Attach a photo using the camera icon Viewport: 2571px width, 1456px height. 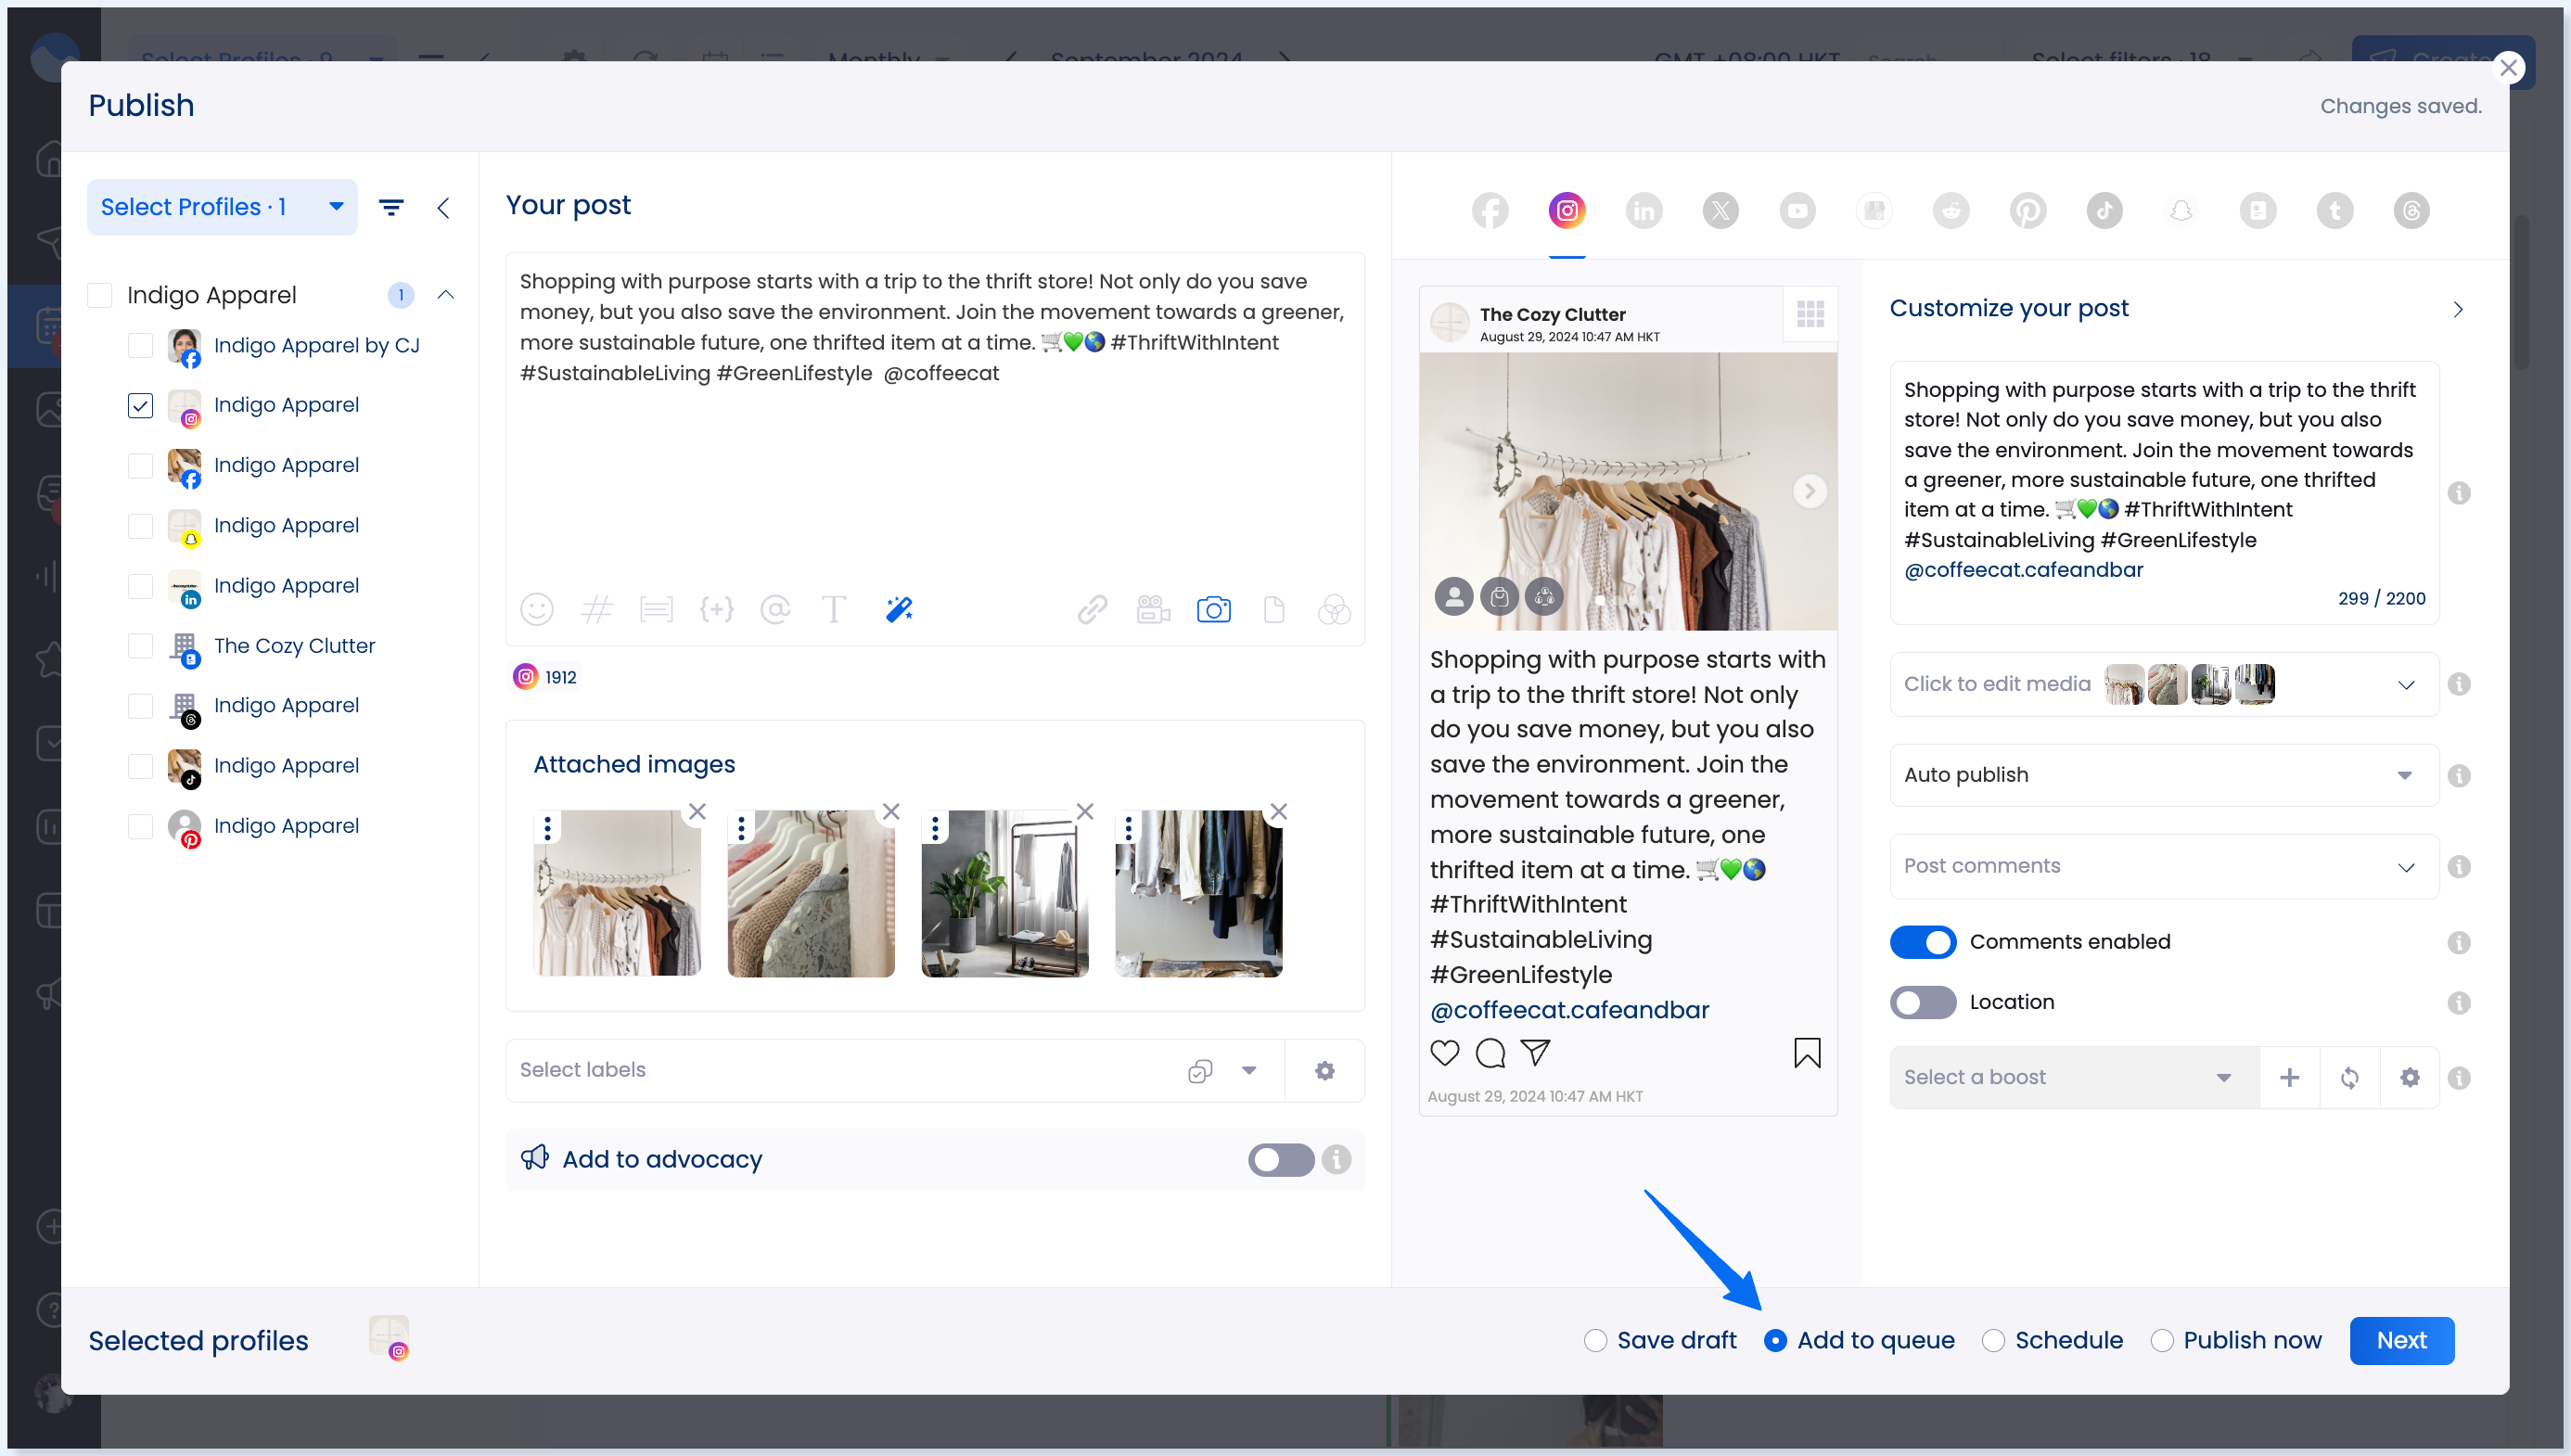[x=1213, y=609]
